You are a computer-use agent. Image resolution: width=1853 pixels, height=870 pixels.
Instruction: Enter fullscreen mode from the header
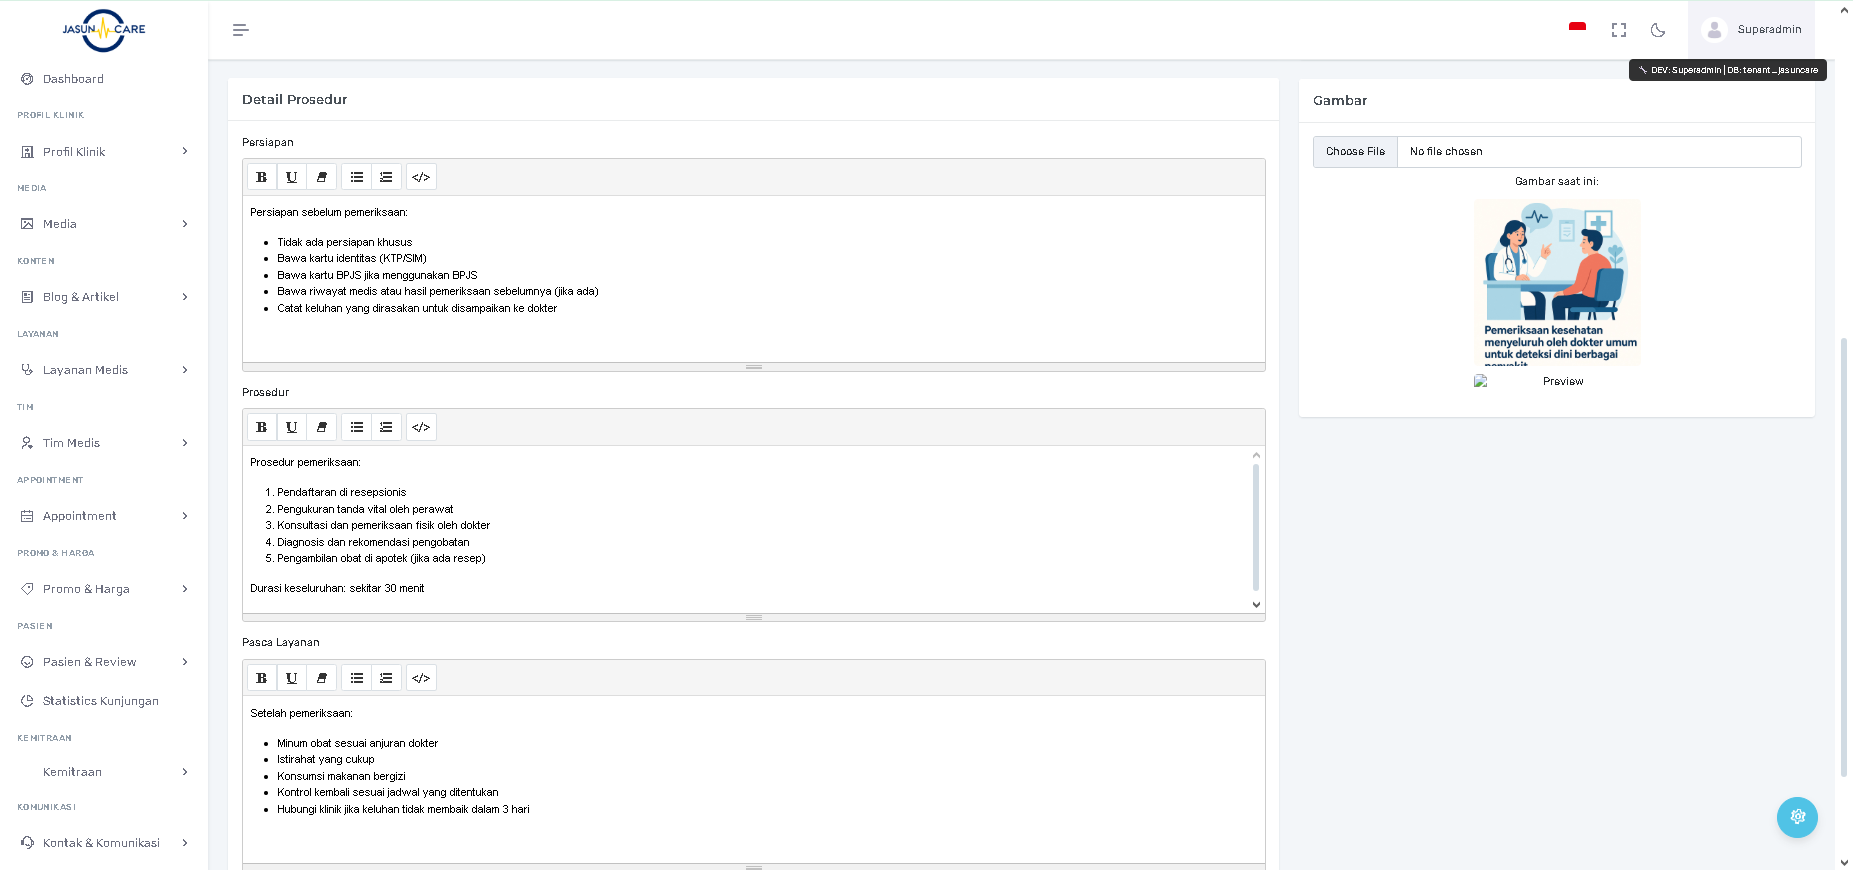(1618, 30)
